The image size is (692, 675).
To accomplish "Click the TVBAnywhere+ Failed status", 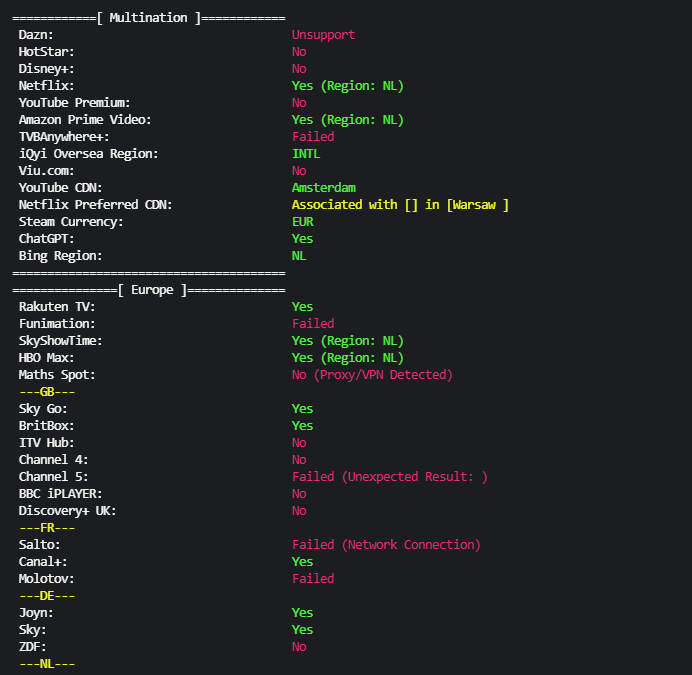I will (313, 137).
